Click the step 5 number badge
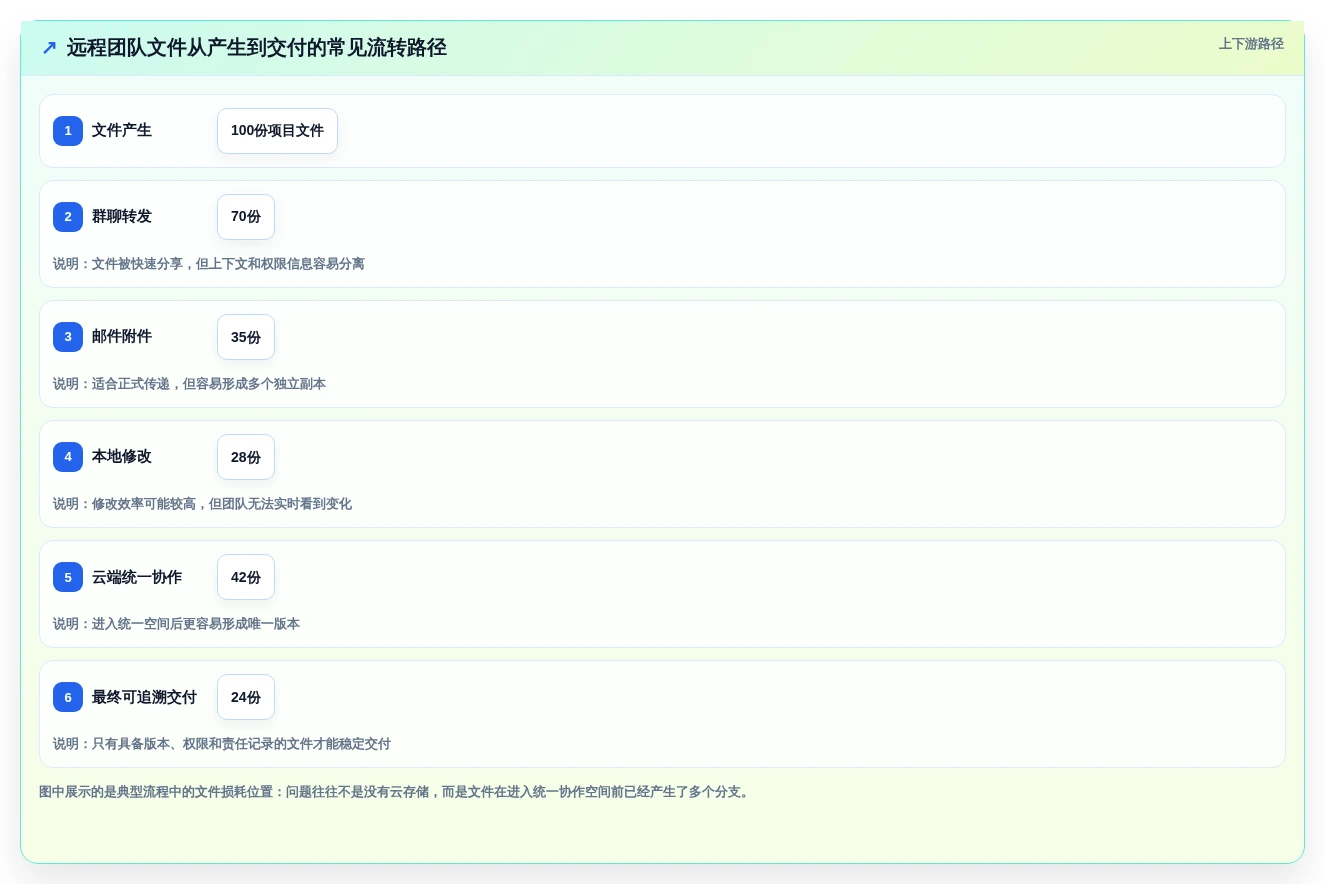Screen dimensions: 1325x884 click(x=68, y=577)
